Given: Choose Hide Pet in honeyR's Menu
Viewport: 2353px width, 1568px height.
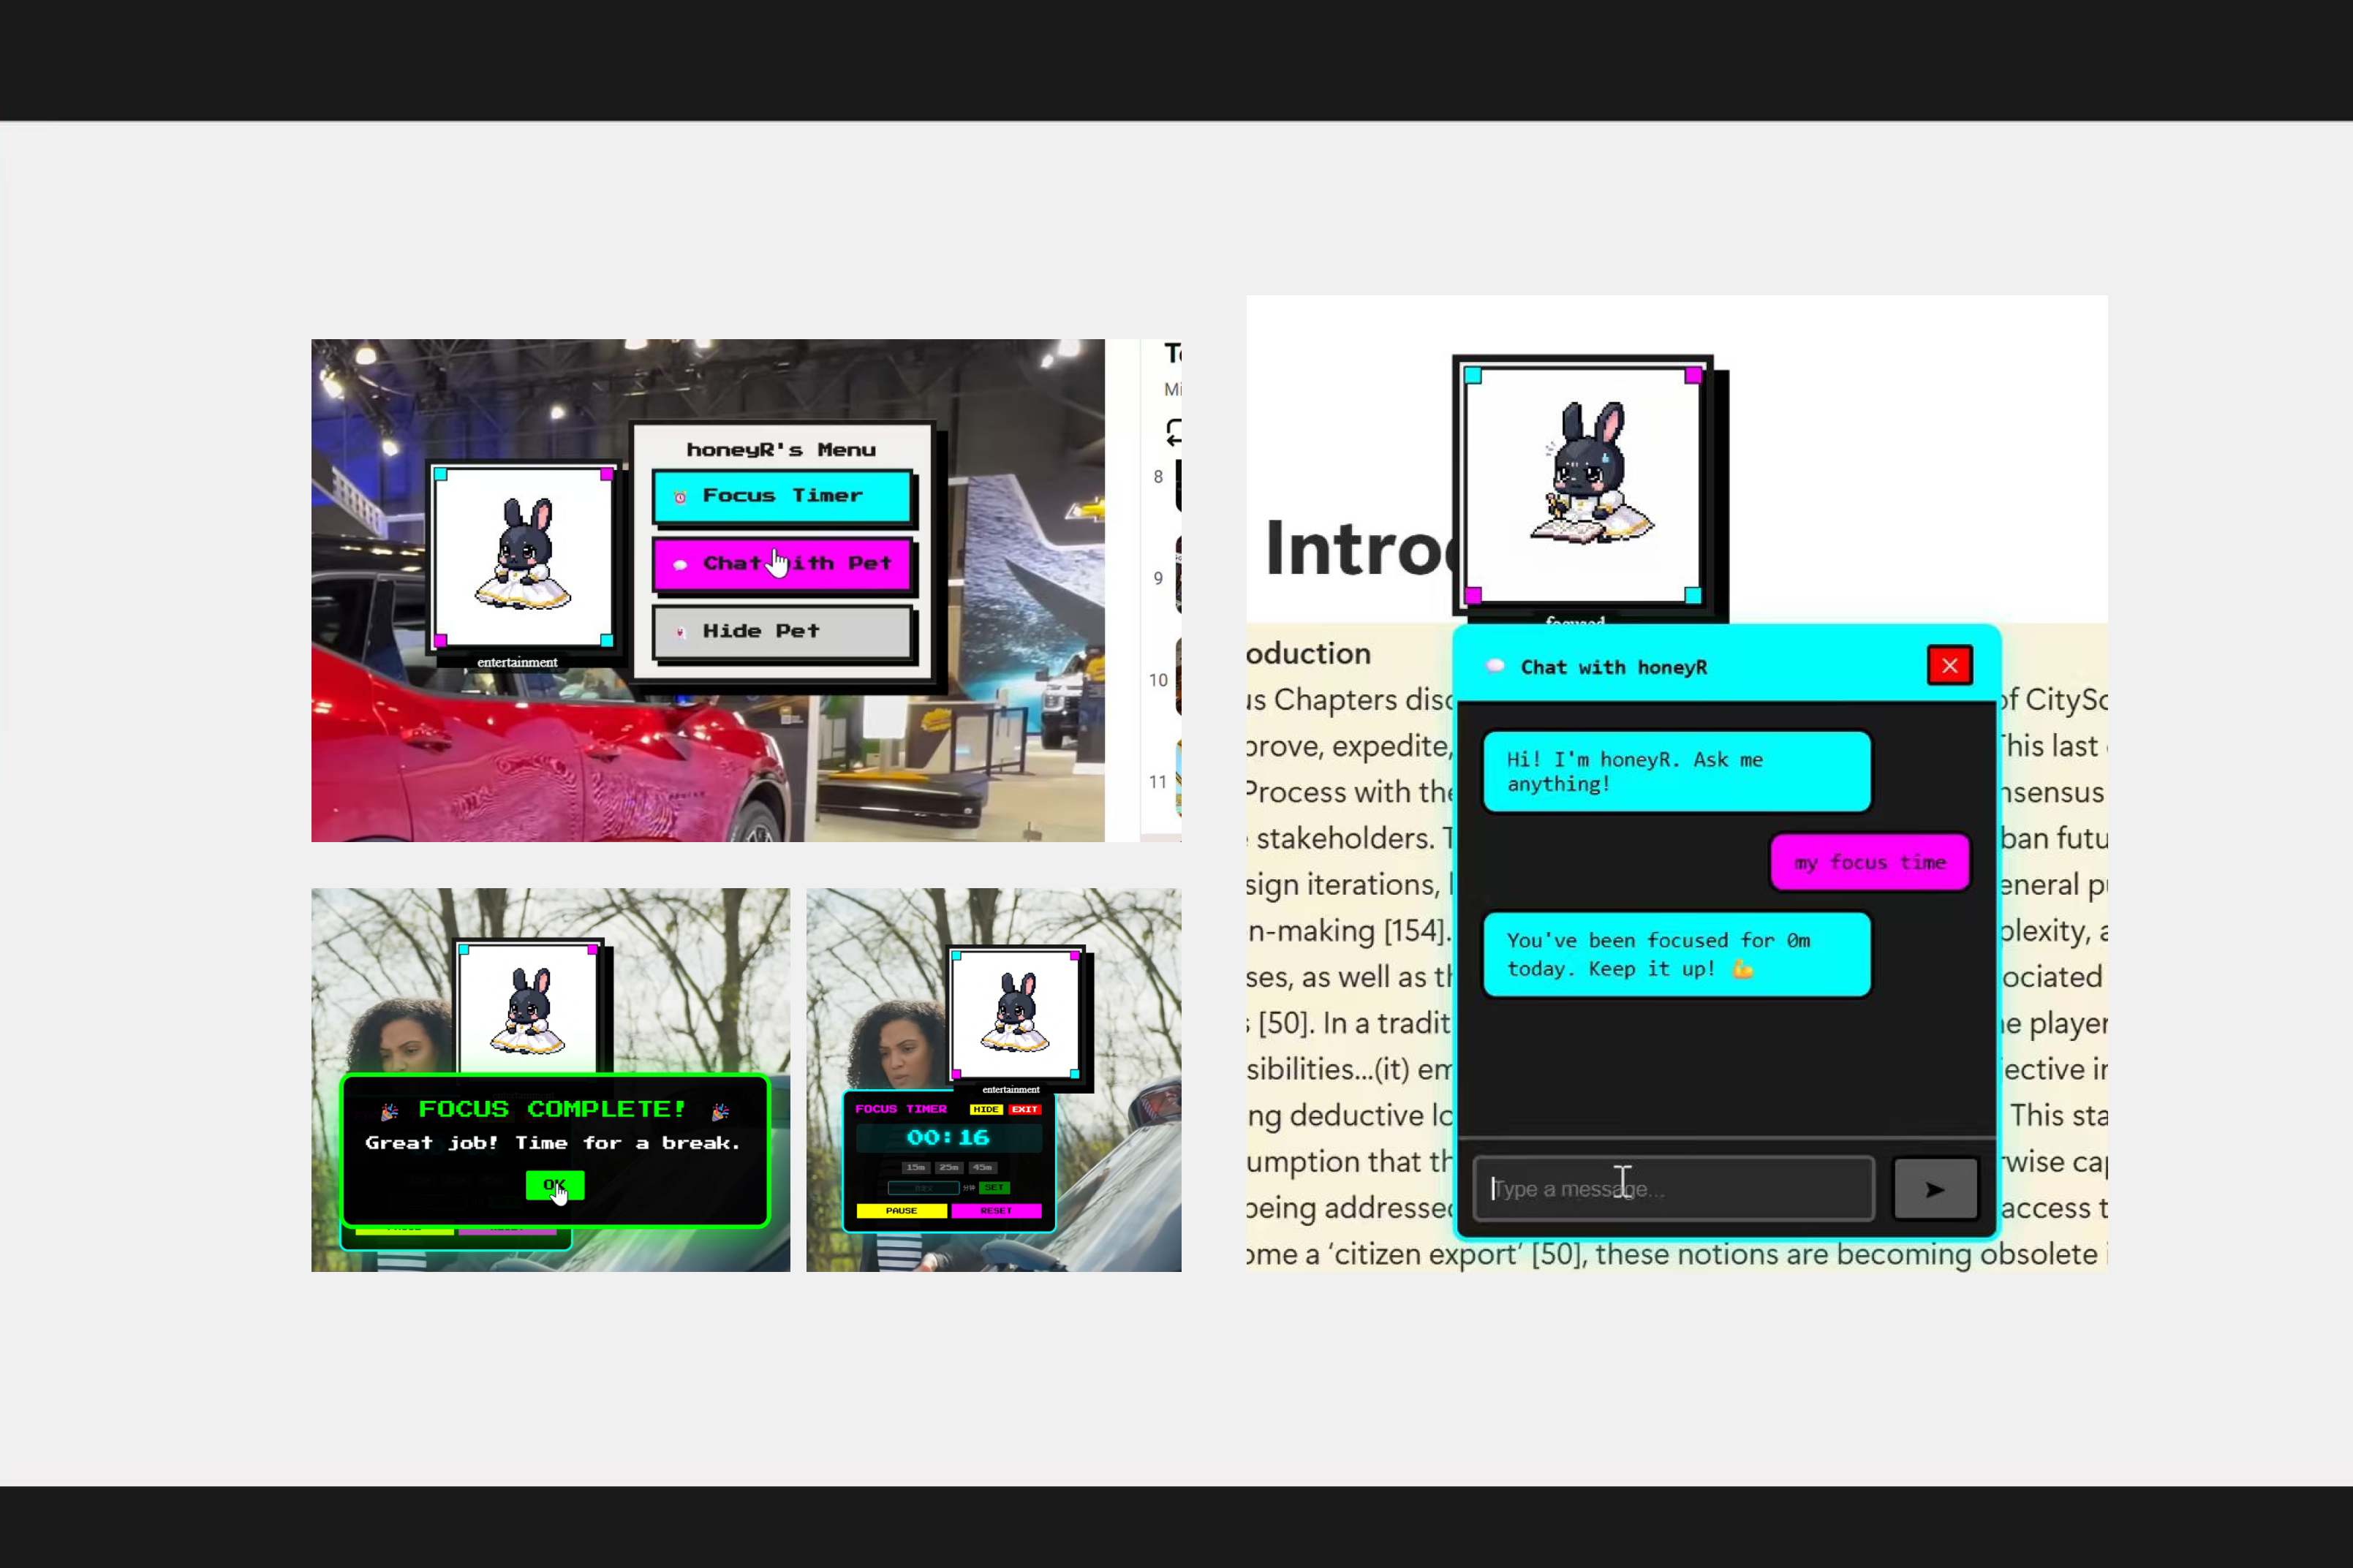Looking at the screenshot, I should (x=782, y=632).
